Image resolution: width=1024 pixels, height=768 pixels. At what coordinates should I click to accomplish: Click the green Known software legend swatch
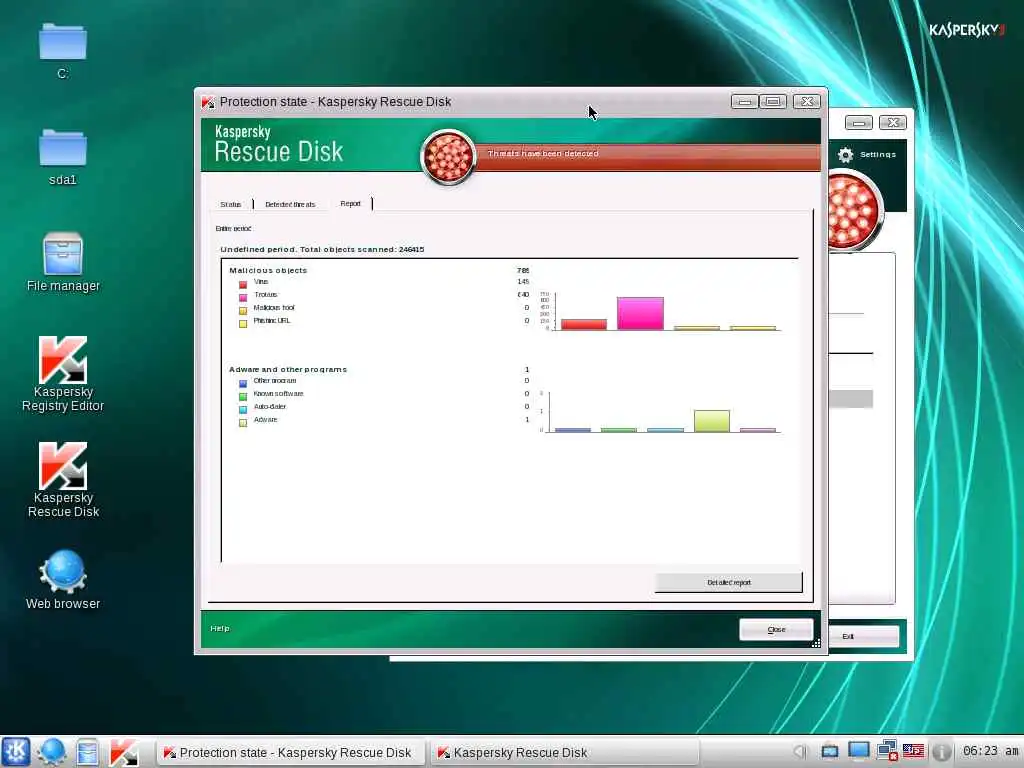point(243,396)
